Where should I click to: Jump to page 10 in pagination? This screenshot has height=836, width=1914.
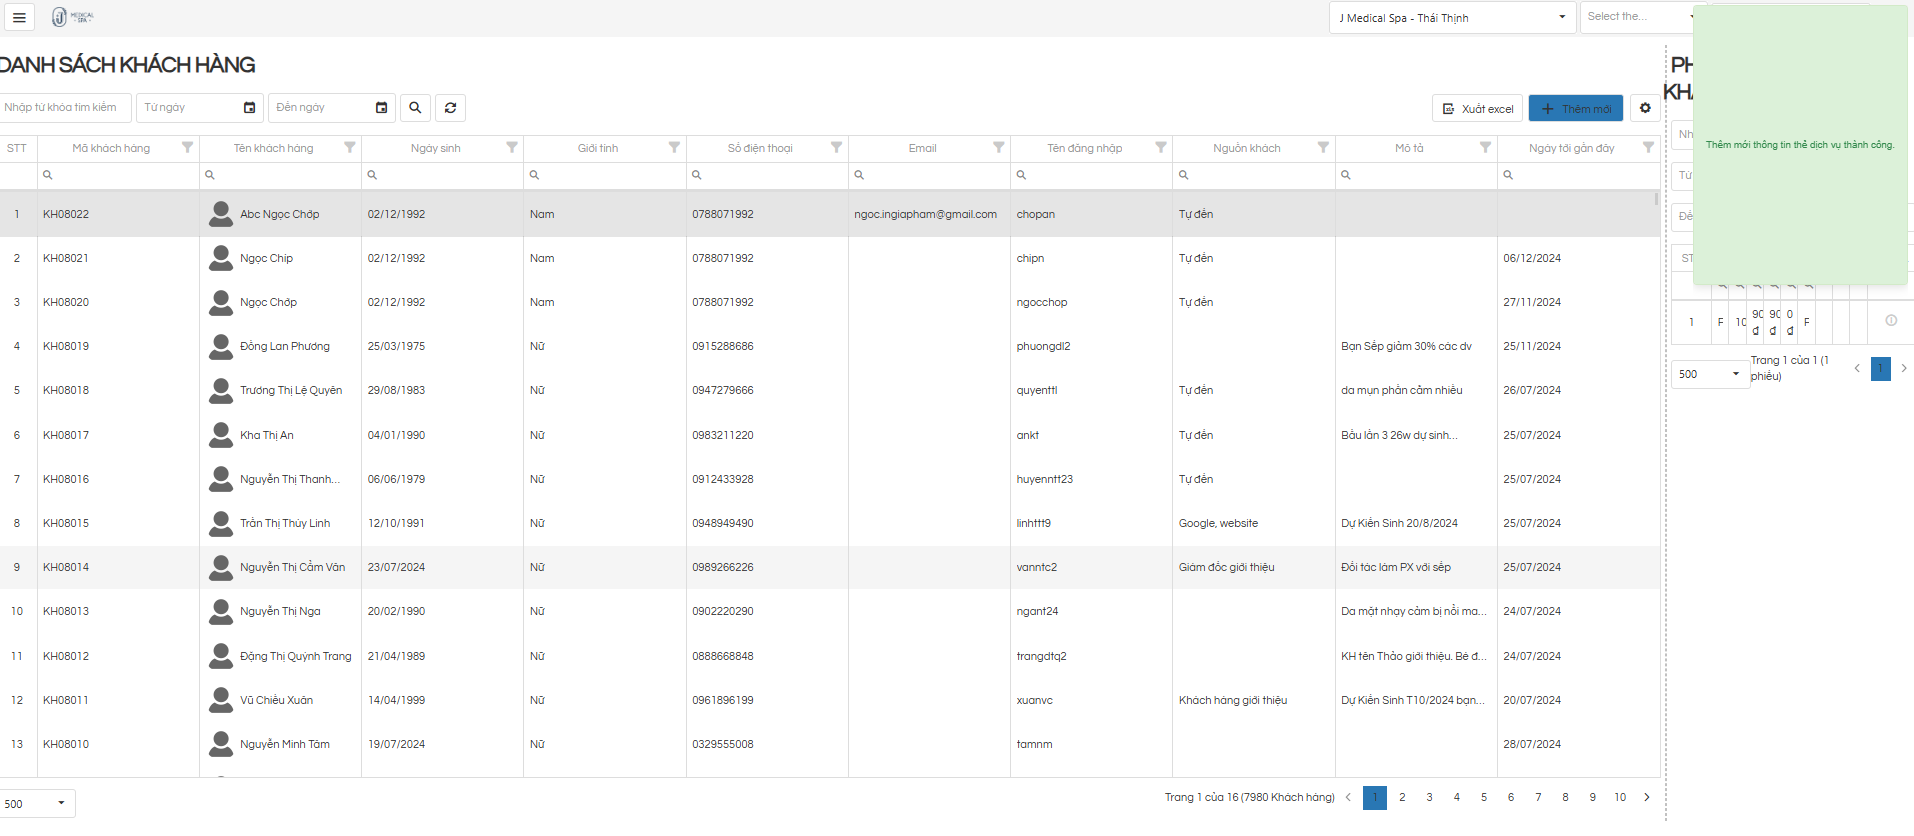[1619, 797]
